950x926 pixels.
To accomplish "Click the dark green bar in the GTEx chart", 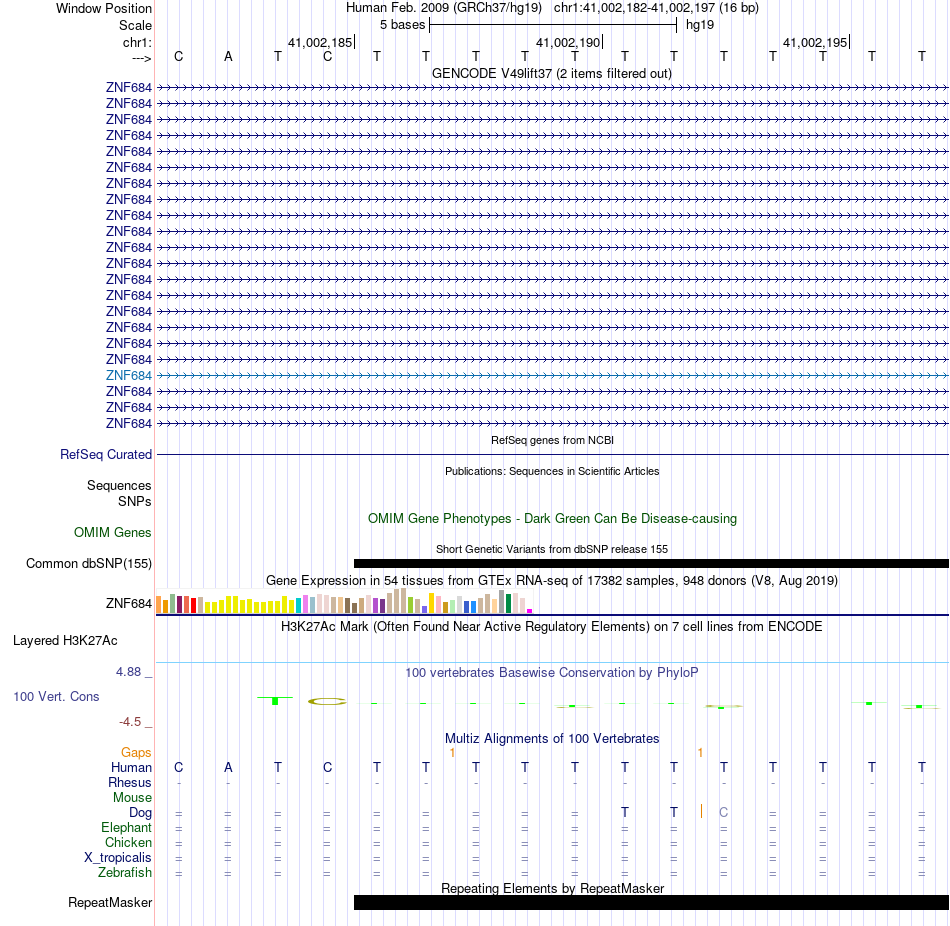I will point(508,604).
